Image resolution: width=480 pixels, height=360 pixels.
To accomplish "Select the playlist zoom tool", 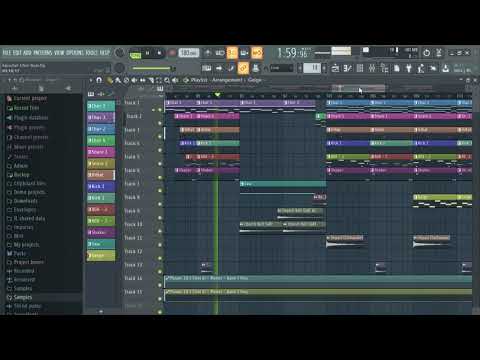I will coord(167,80).
